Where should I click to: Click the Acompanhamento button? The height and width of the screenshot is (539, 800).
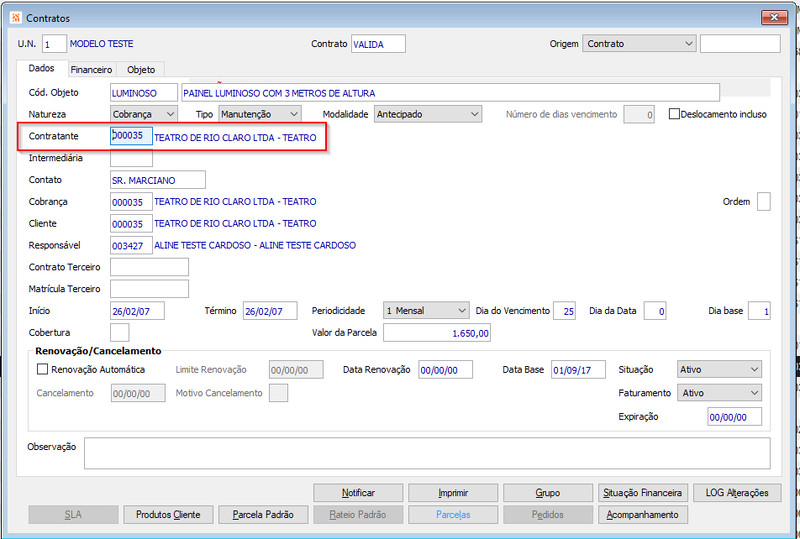click(x=643, y=514)
